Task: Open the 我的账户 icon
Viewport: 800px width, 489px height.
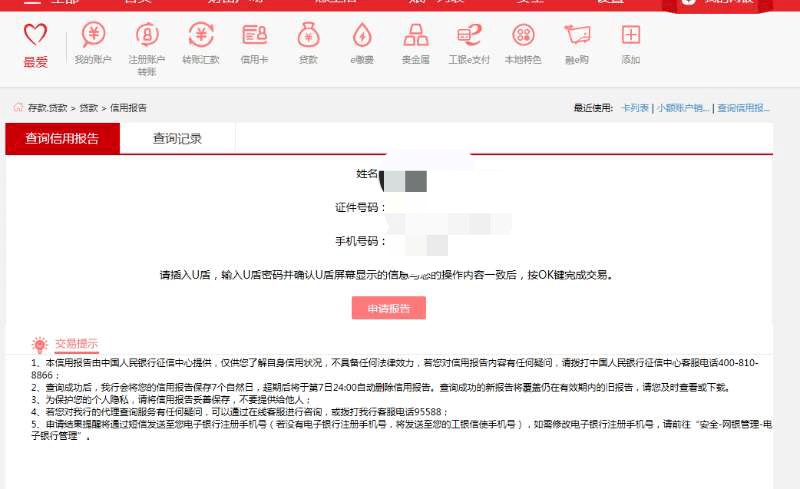Action: click(x=93, y=35)
